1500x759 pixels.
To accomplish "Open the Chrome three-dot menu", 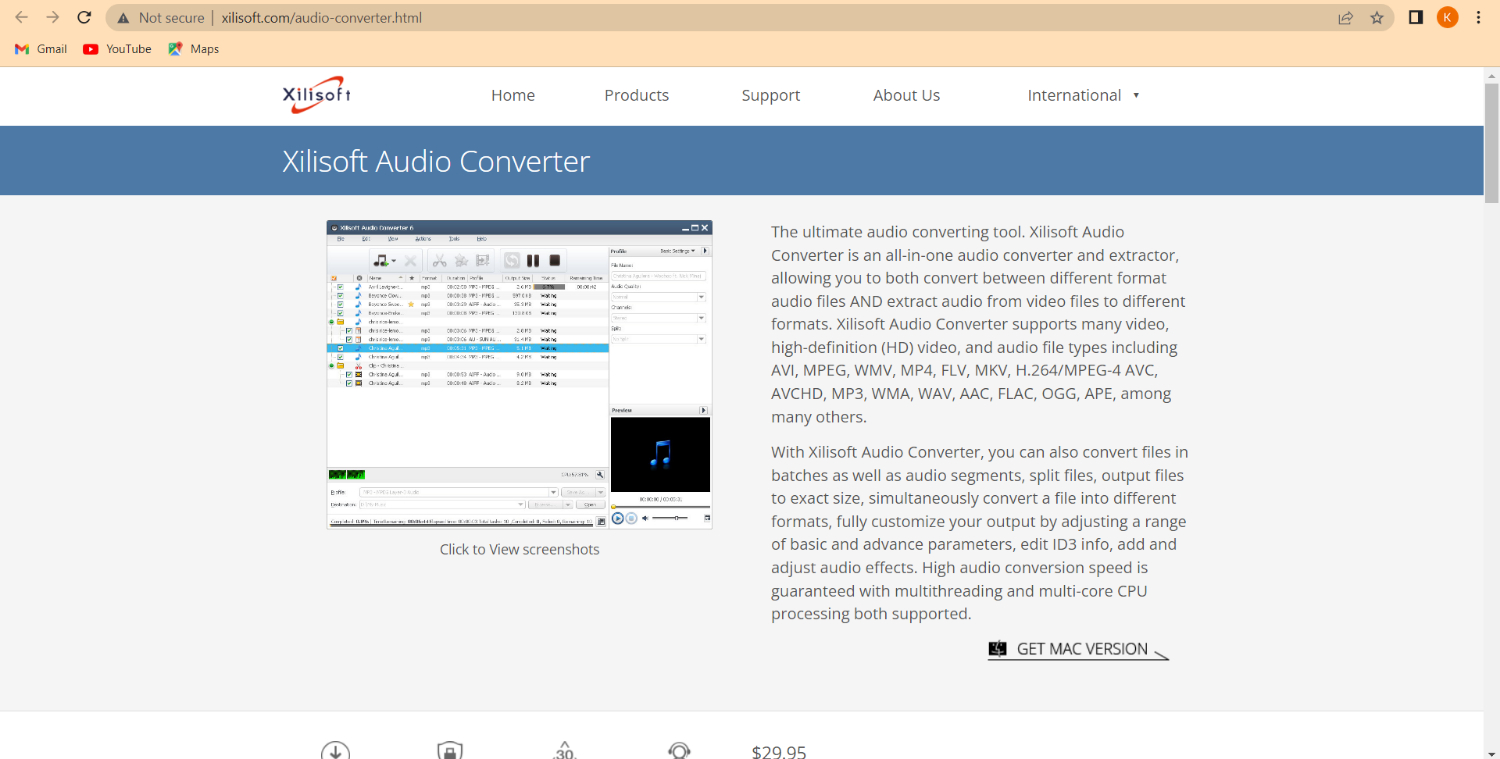I will [1479, 18].
